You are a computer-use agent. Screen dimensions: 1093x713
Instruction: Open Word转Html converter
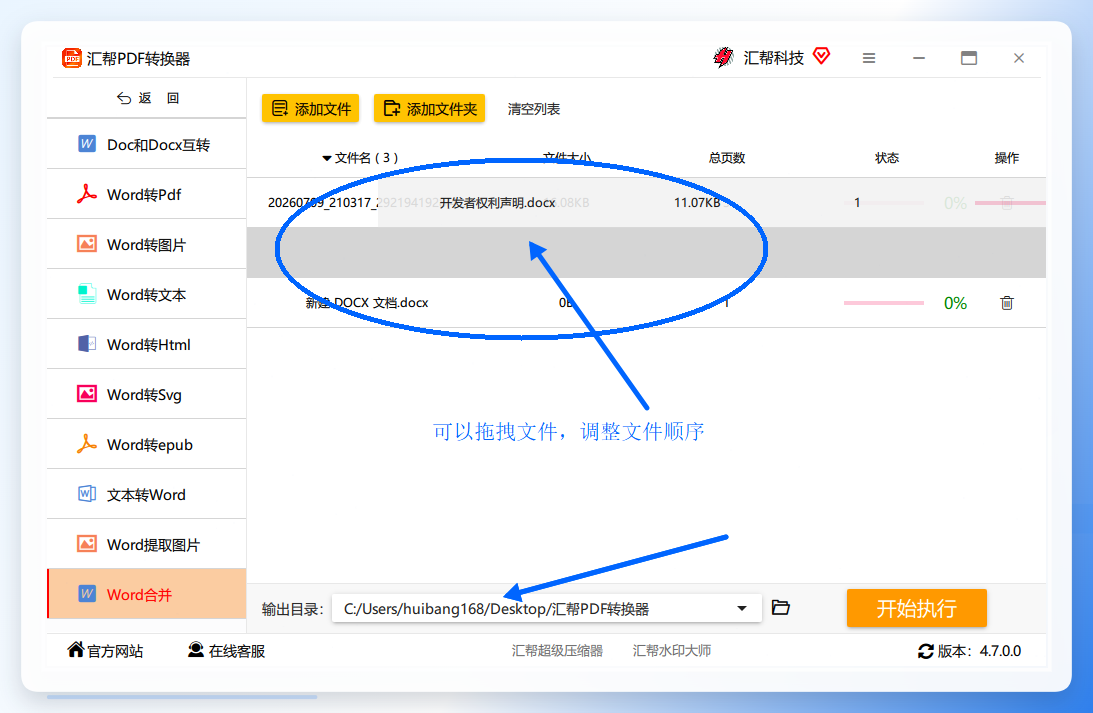[x=147, y=344]
